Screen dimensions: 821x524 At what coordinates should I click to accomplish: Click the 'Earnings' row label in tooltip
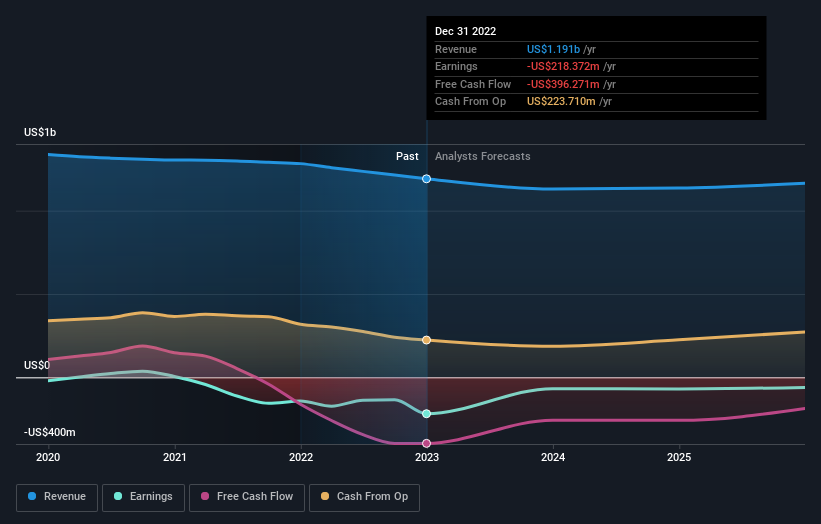[457, 66]
